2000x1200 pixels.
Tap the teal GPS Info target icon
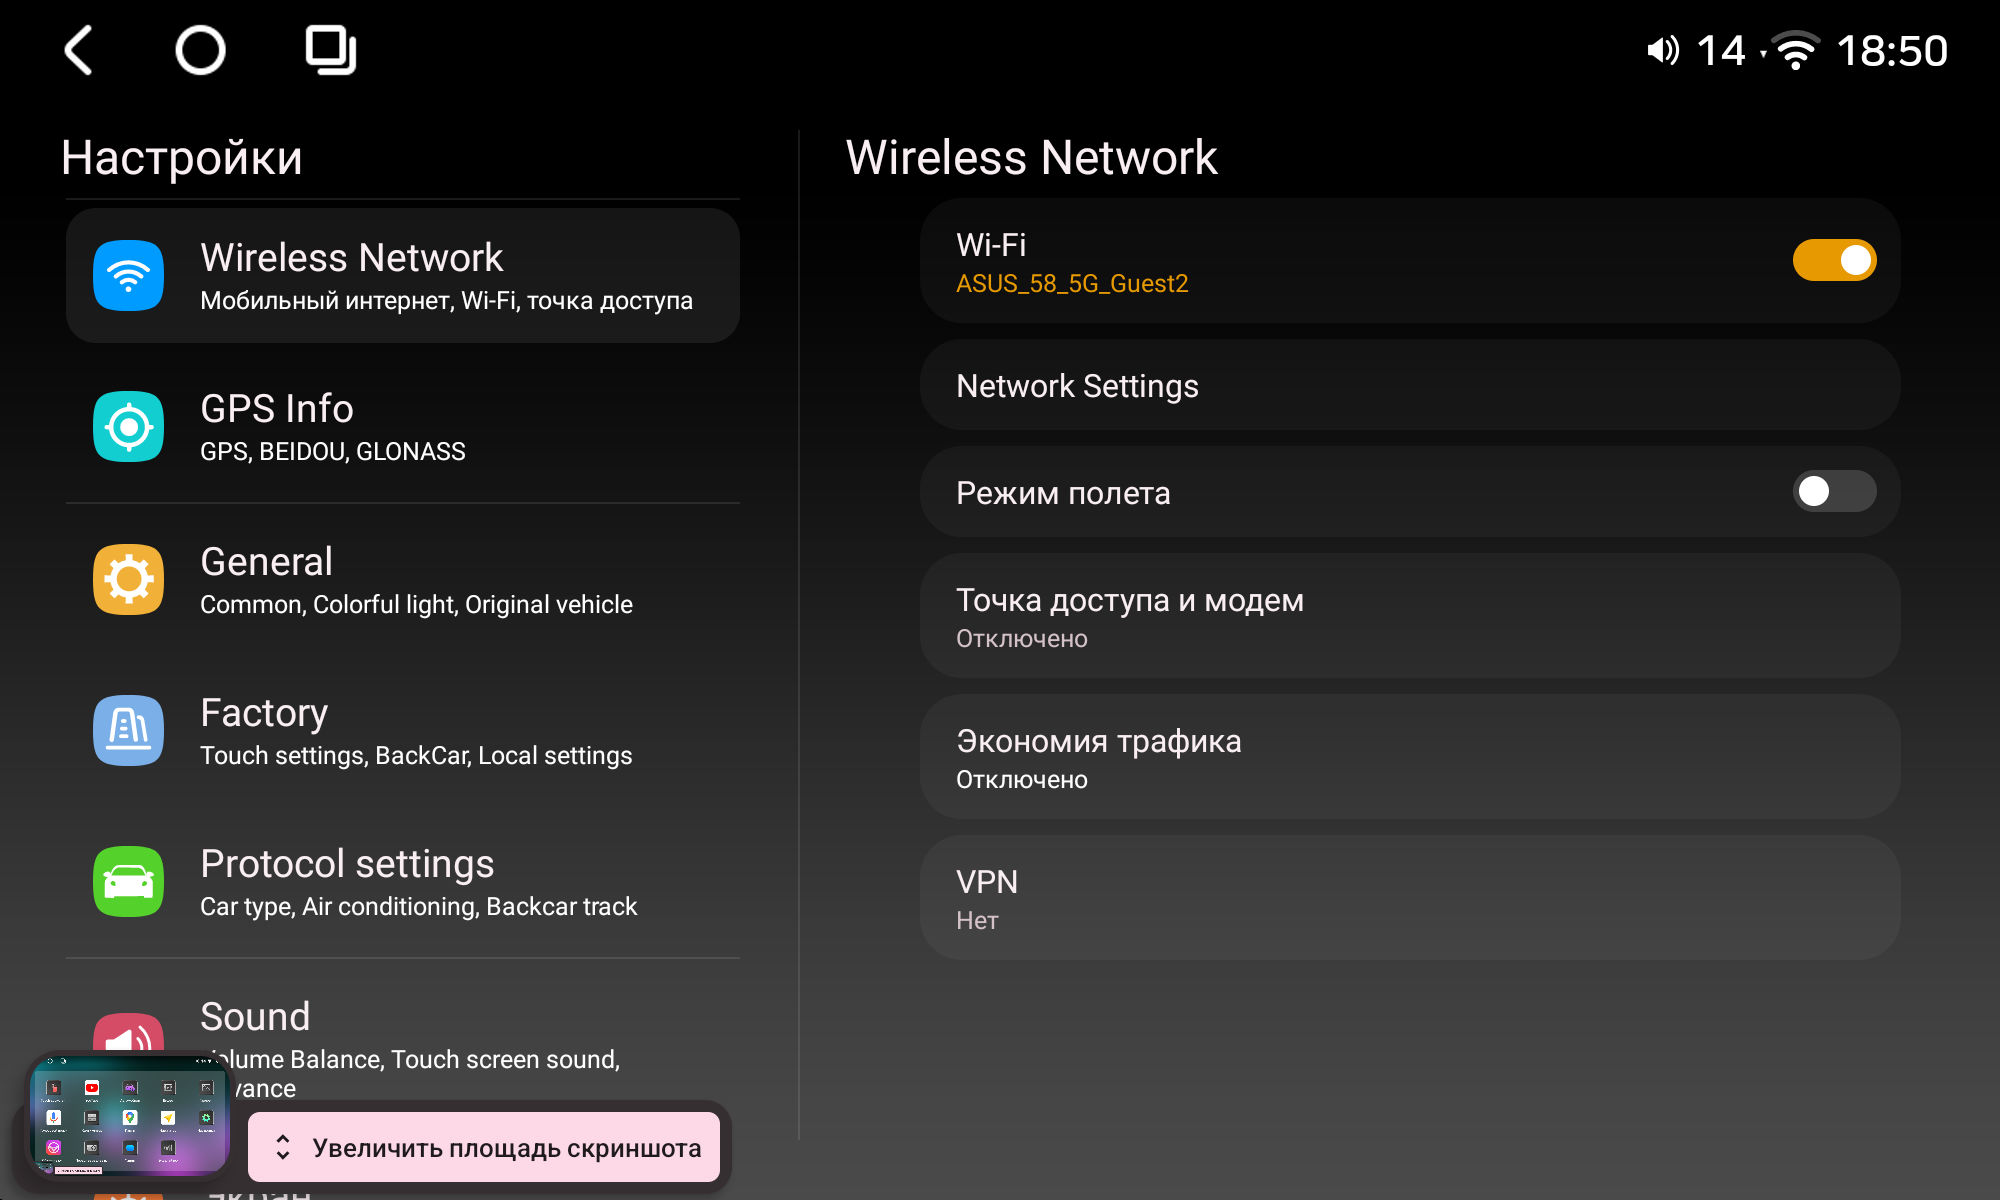click(129, 427)
